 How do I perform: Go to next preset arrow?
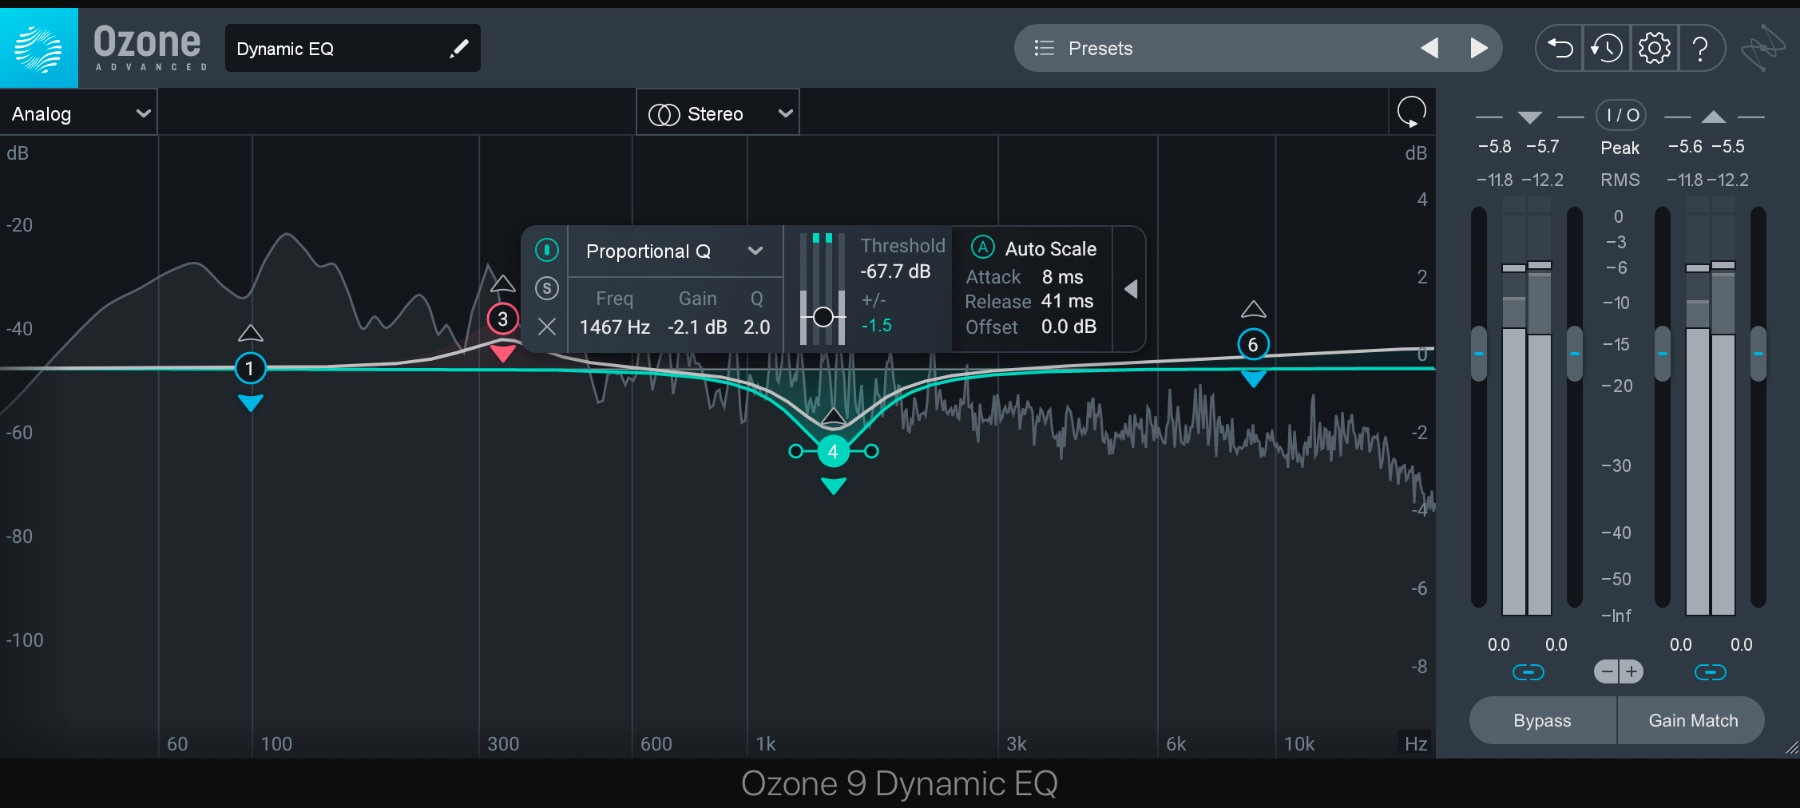pyautogui.click(x=1479, y=48)
